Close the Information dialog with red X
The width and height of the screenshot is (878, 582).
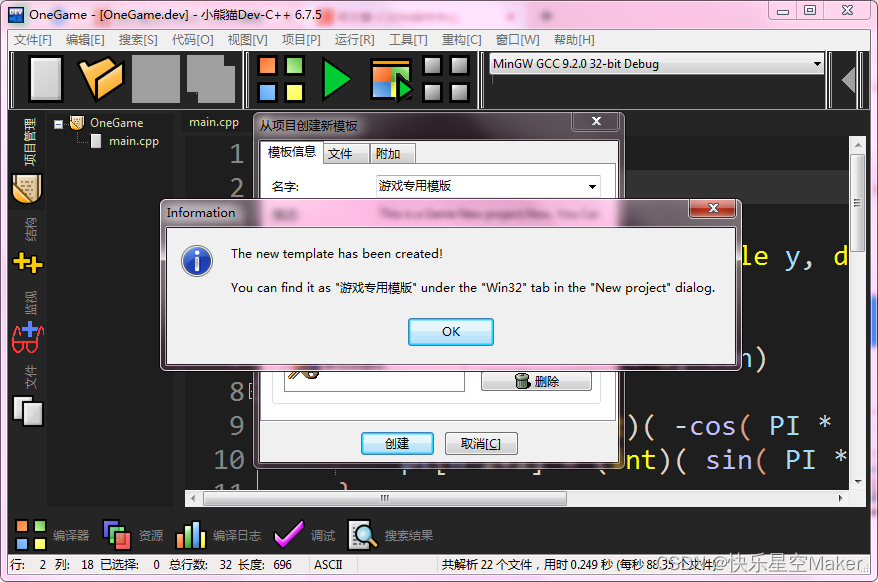713,208
